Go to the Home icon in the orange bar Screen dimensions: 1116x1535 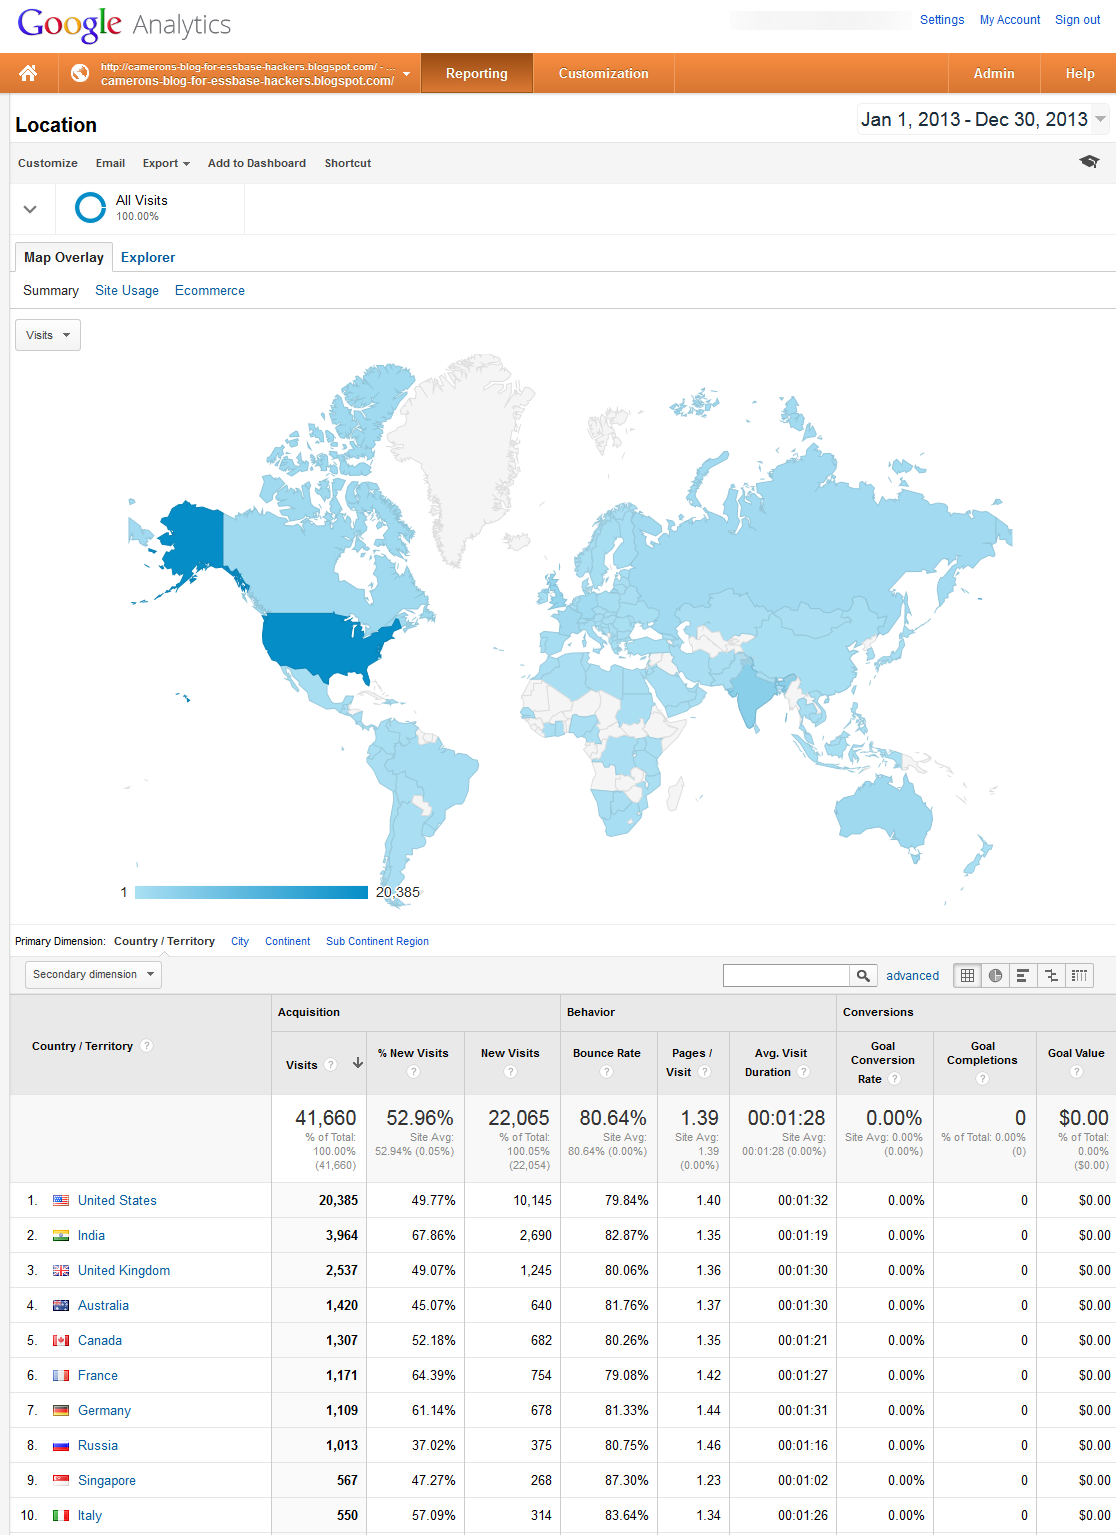point(28,73)
